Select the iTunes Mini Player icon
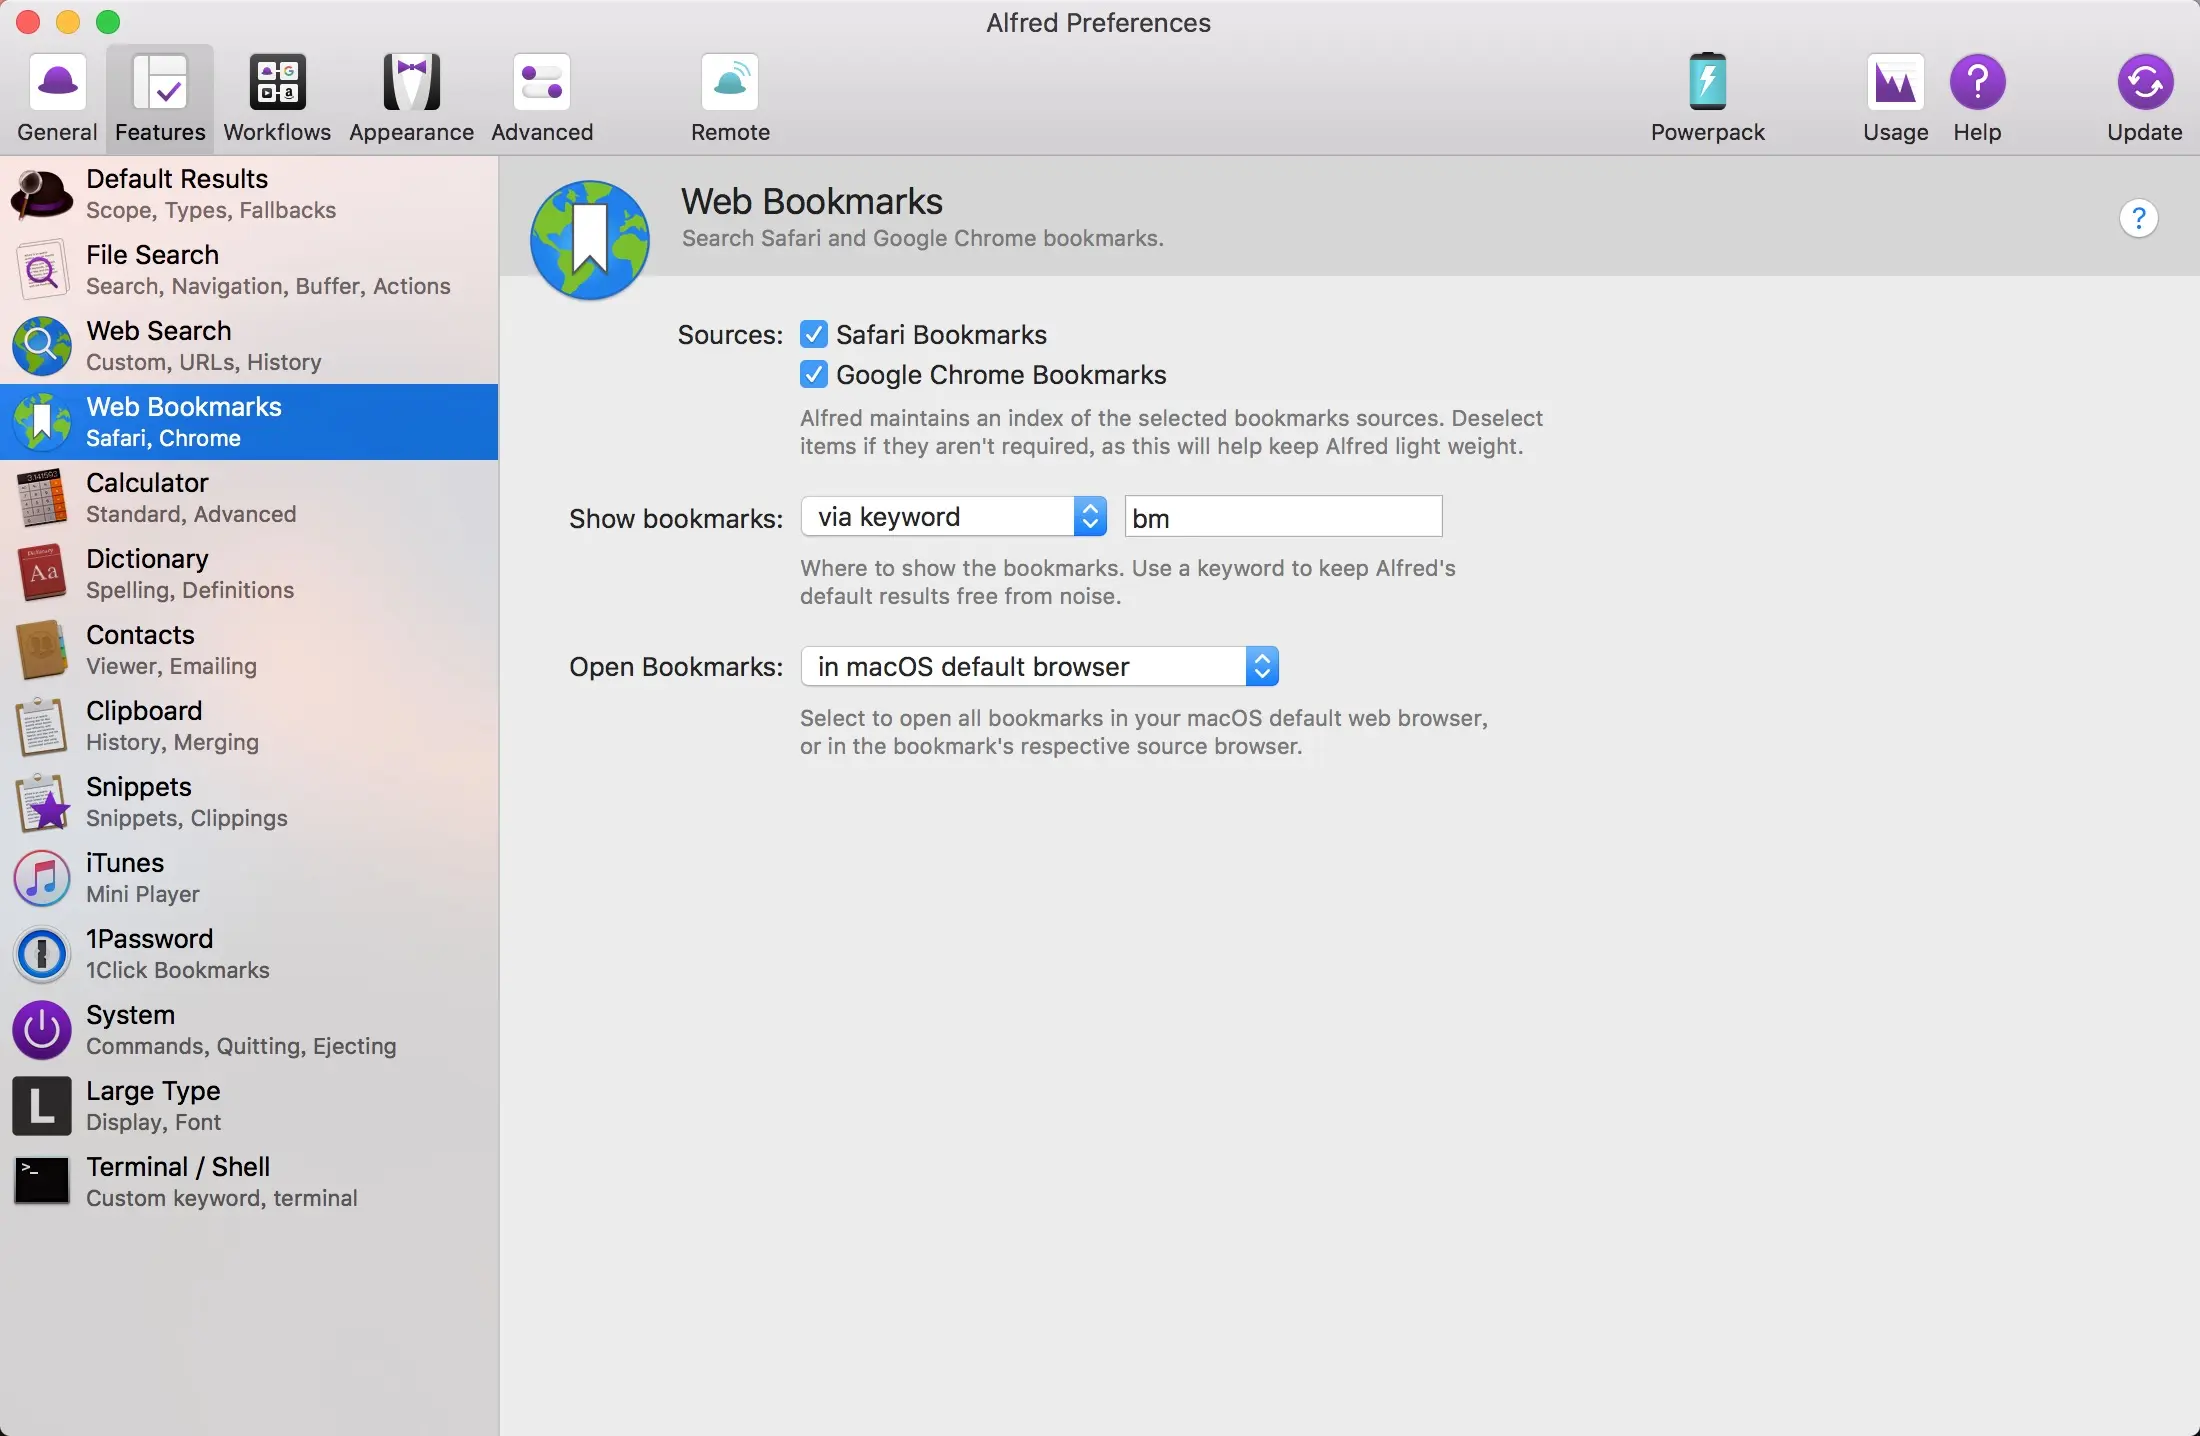The height and width of the screenshot is (1436, 2200). tap(42, 878)
